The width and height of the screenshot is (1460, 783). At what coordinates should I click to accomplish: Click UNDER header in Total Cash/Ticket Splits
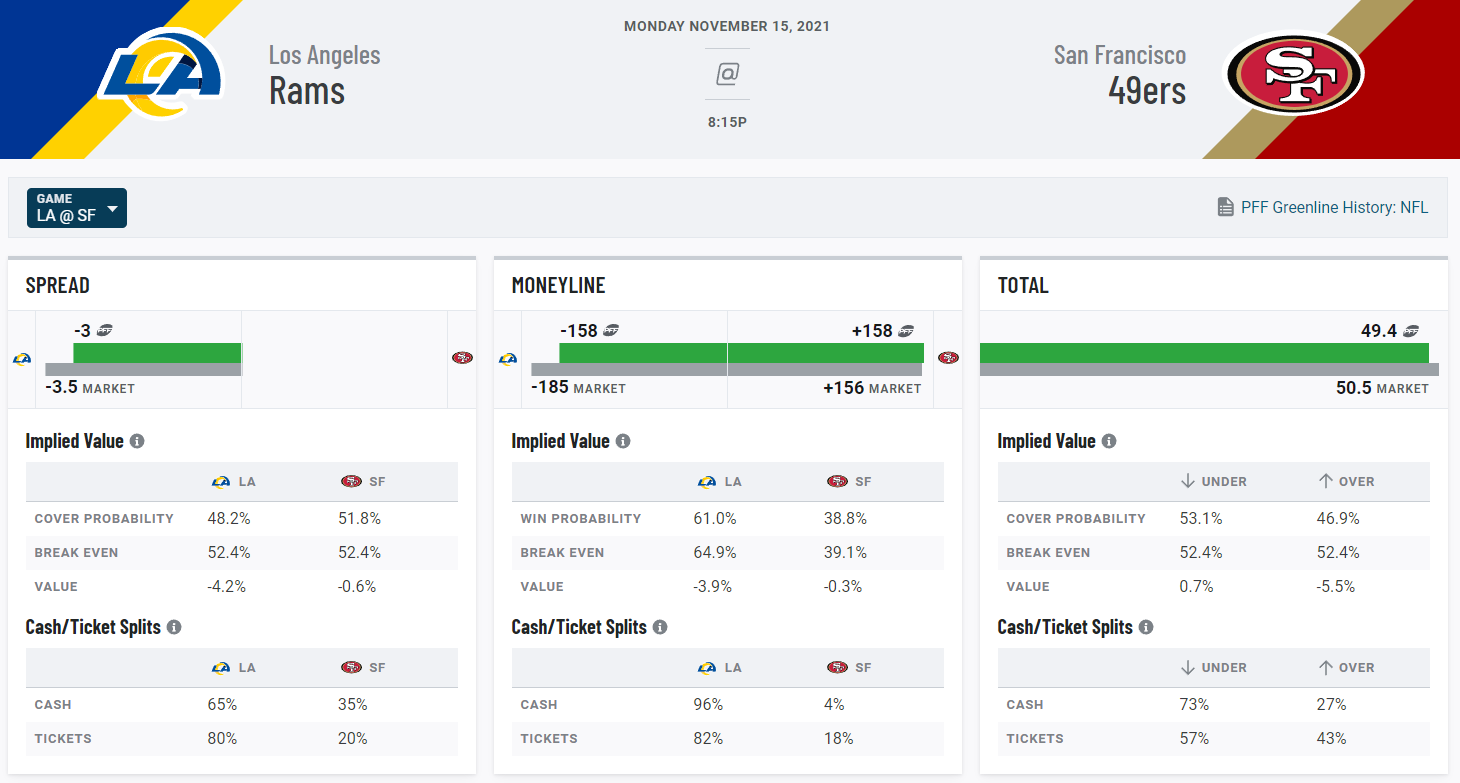pos(1213,667)
